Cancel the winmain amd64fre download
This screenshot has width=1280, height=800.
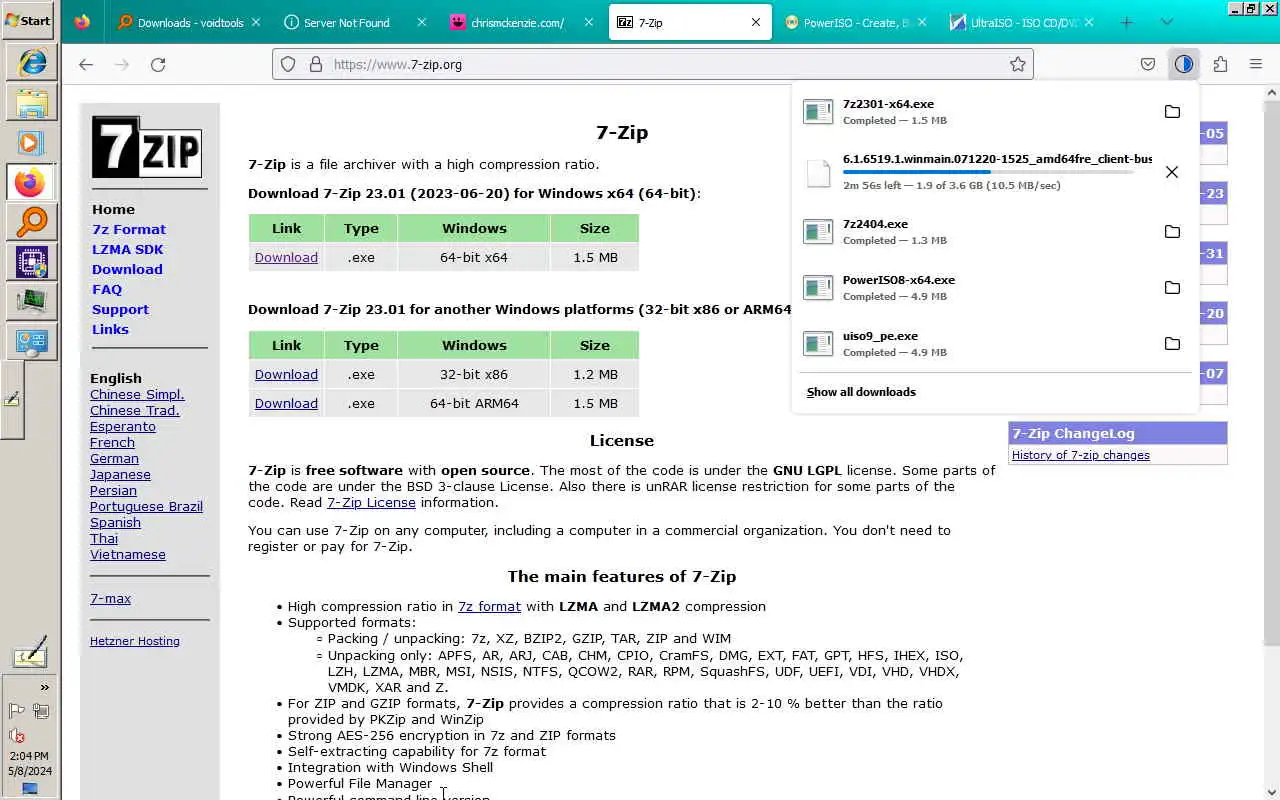click(1172, 172)
